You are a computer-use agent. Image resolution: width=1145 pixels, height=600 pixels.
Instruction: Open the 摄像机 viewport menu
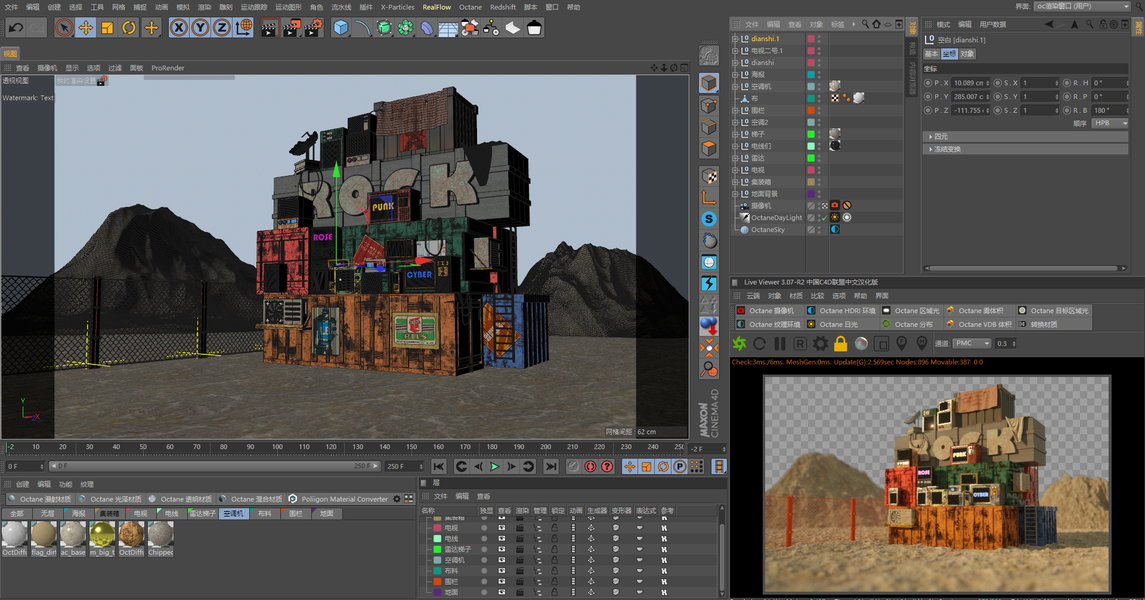(x=47, y=68)
